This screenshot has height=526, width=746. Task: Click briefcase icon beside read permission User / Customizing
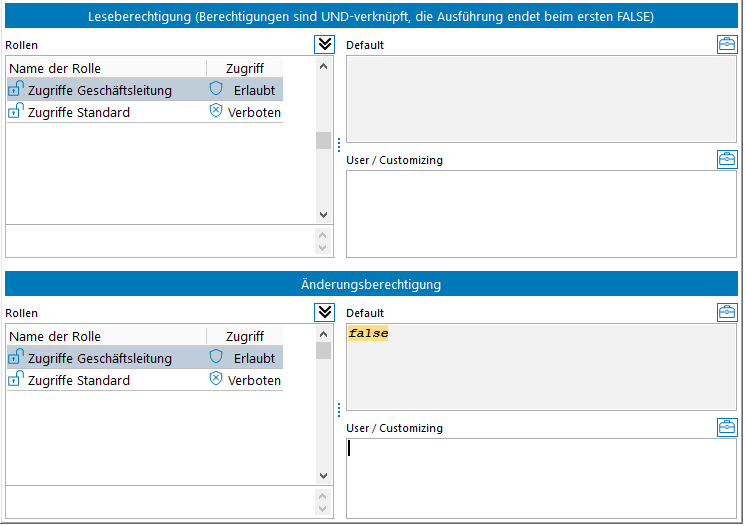coord(727,159)
